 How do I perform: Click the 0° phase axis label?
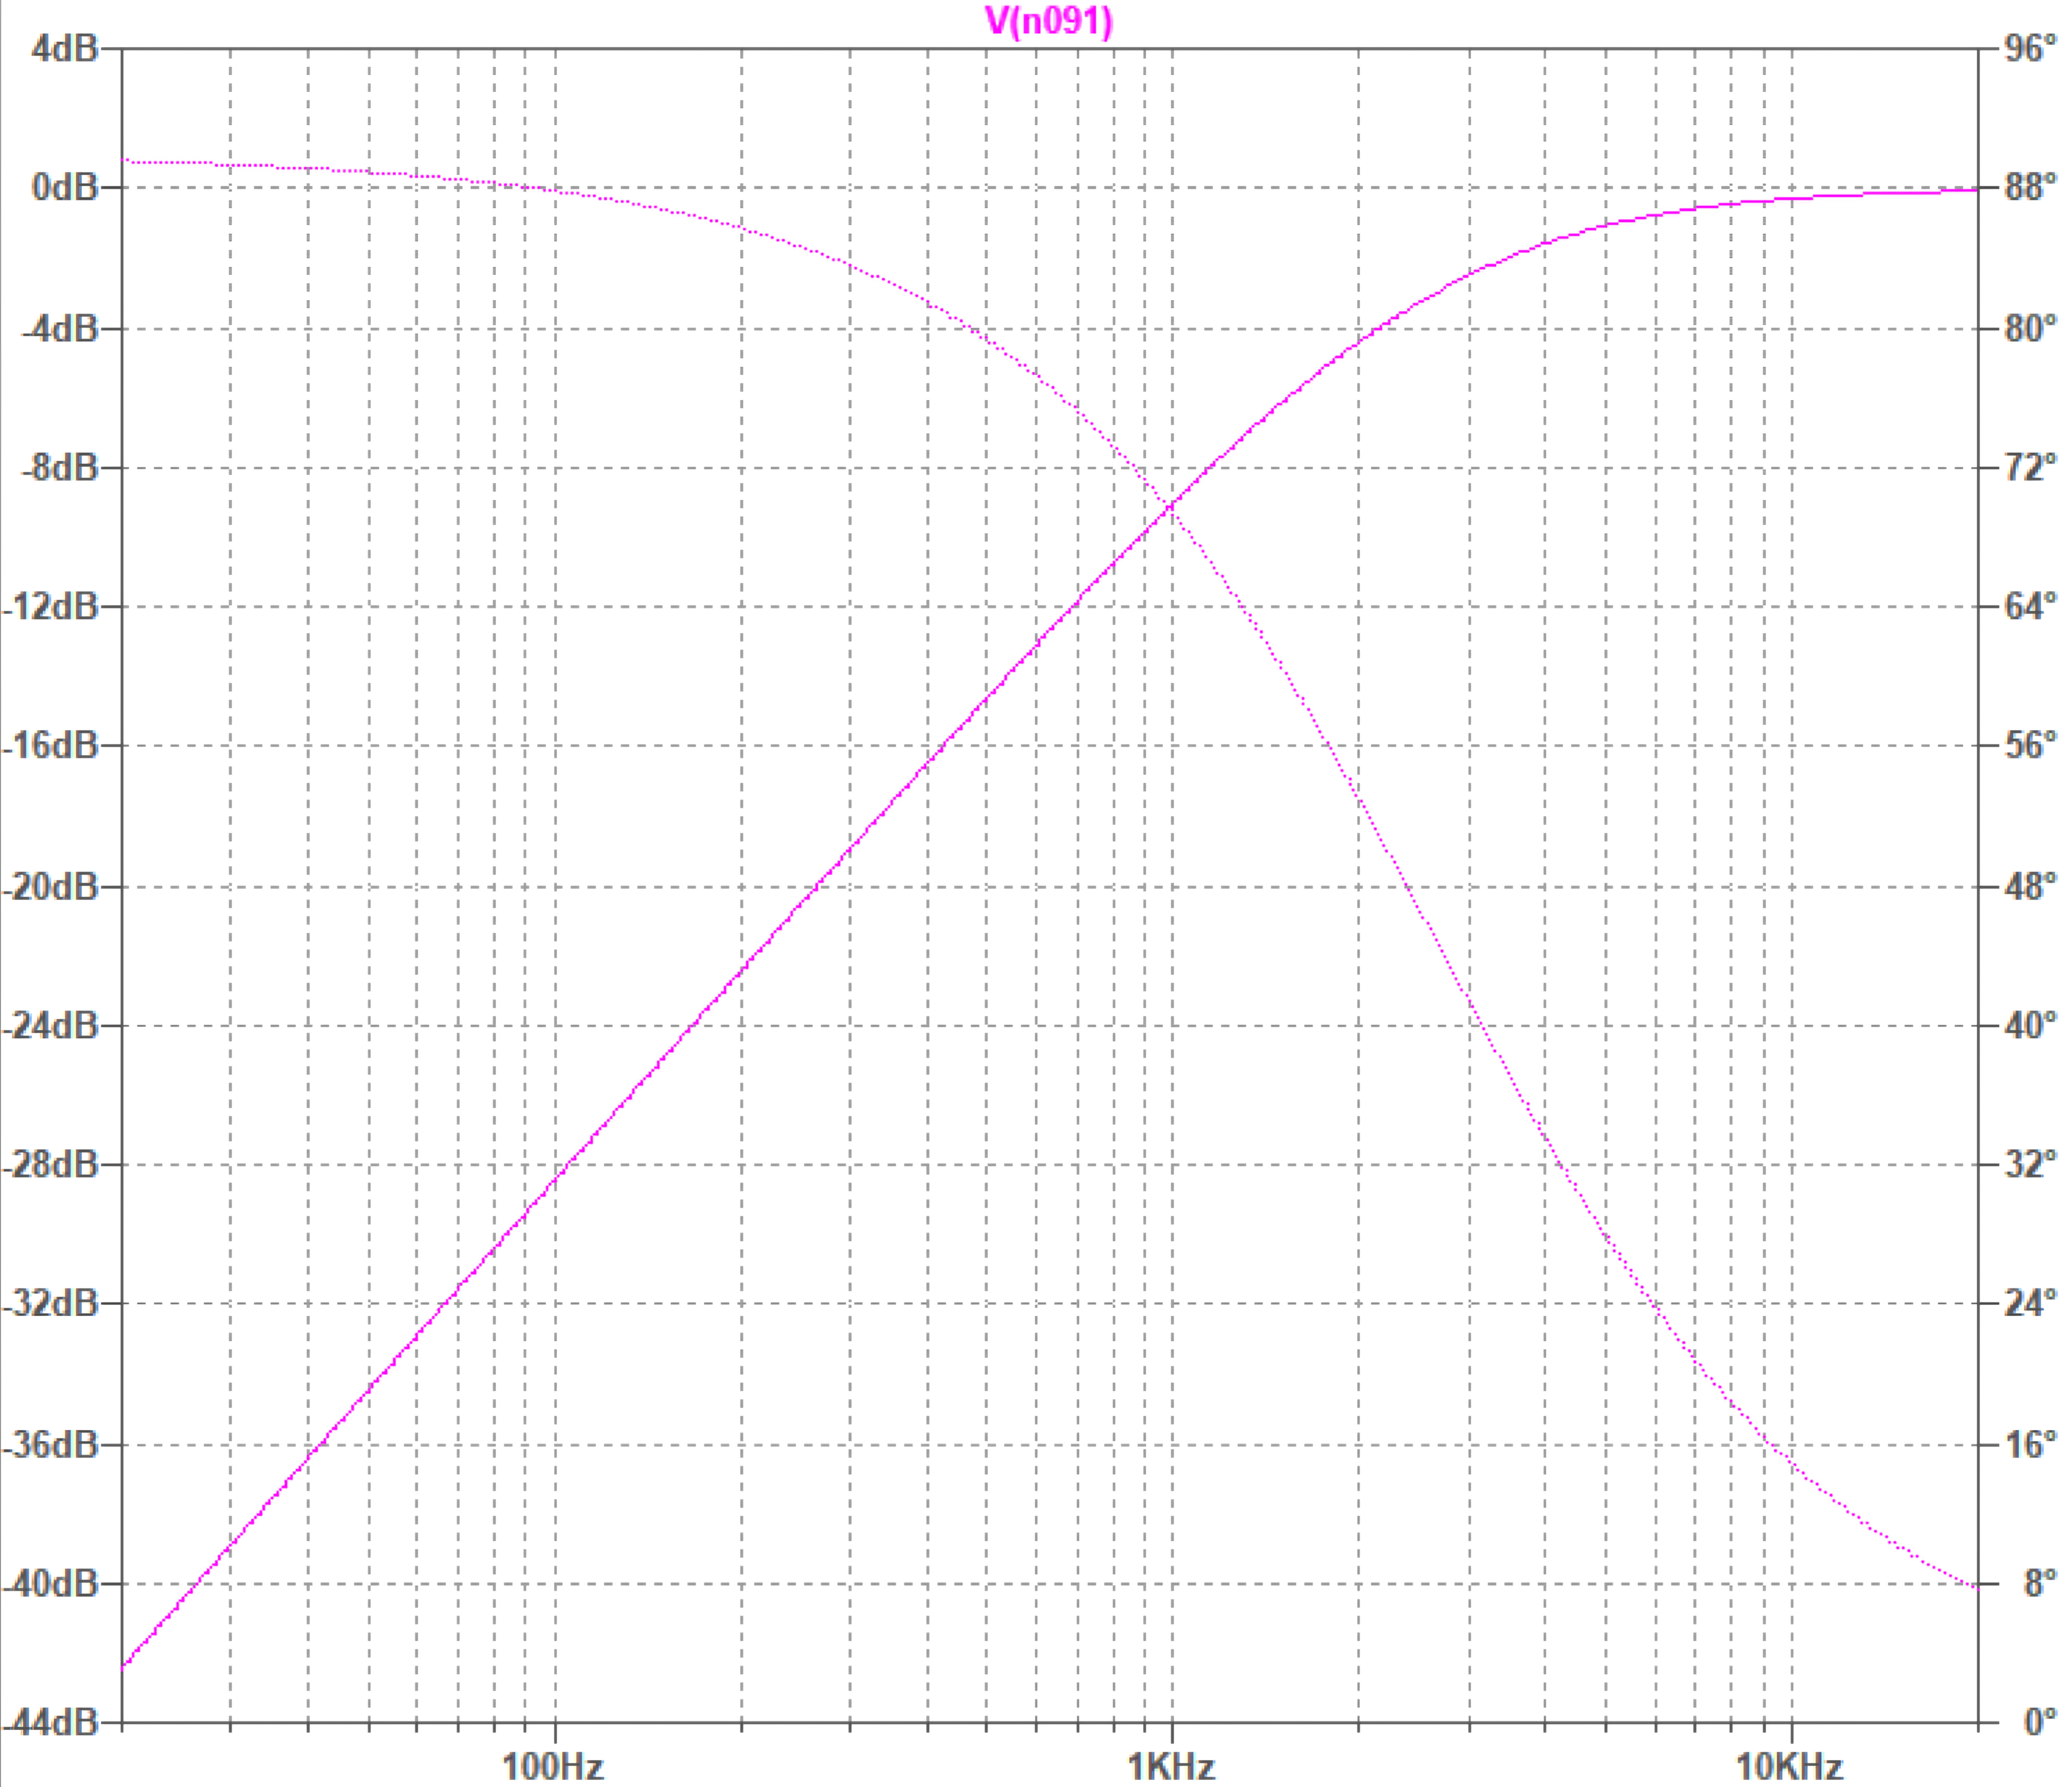[2040, 1722]
